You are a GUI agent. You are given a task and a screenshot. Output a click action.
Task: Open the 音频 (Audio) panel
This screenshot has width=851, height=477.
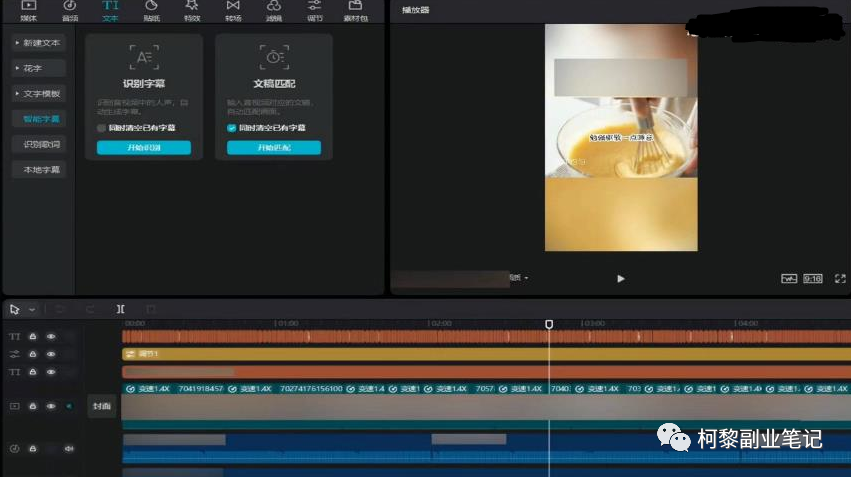click(x=69, y=10)
